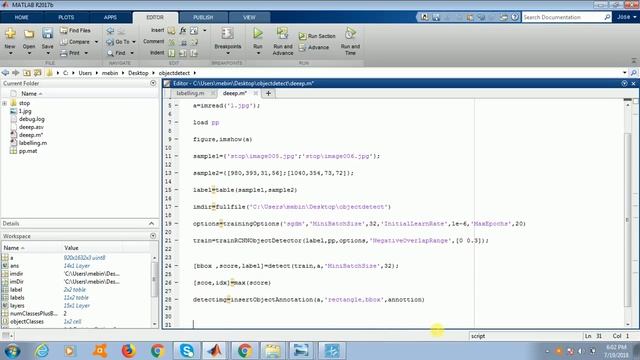Open Skype from the taskbar
The height and width of the screenshot is (360, 640).
(x=187, y=351)
